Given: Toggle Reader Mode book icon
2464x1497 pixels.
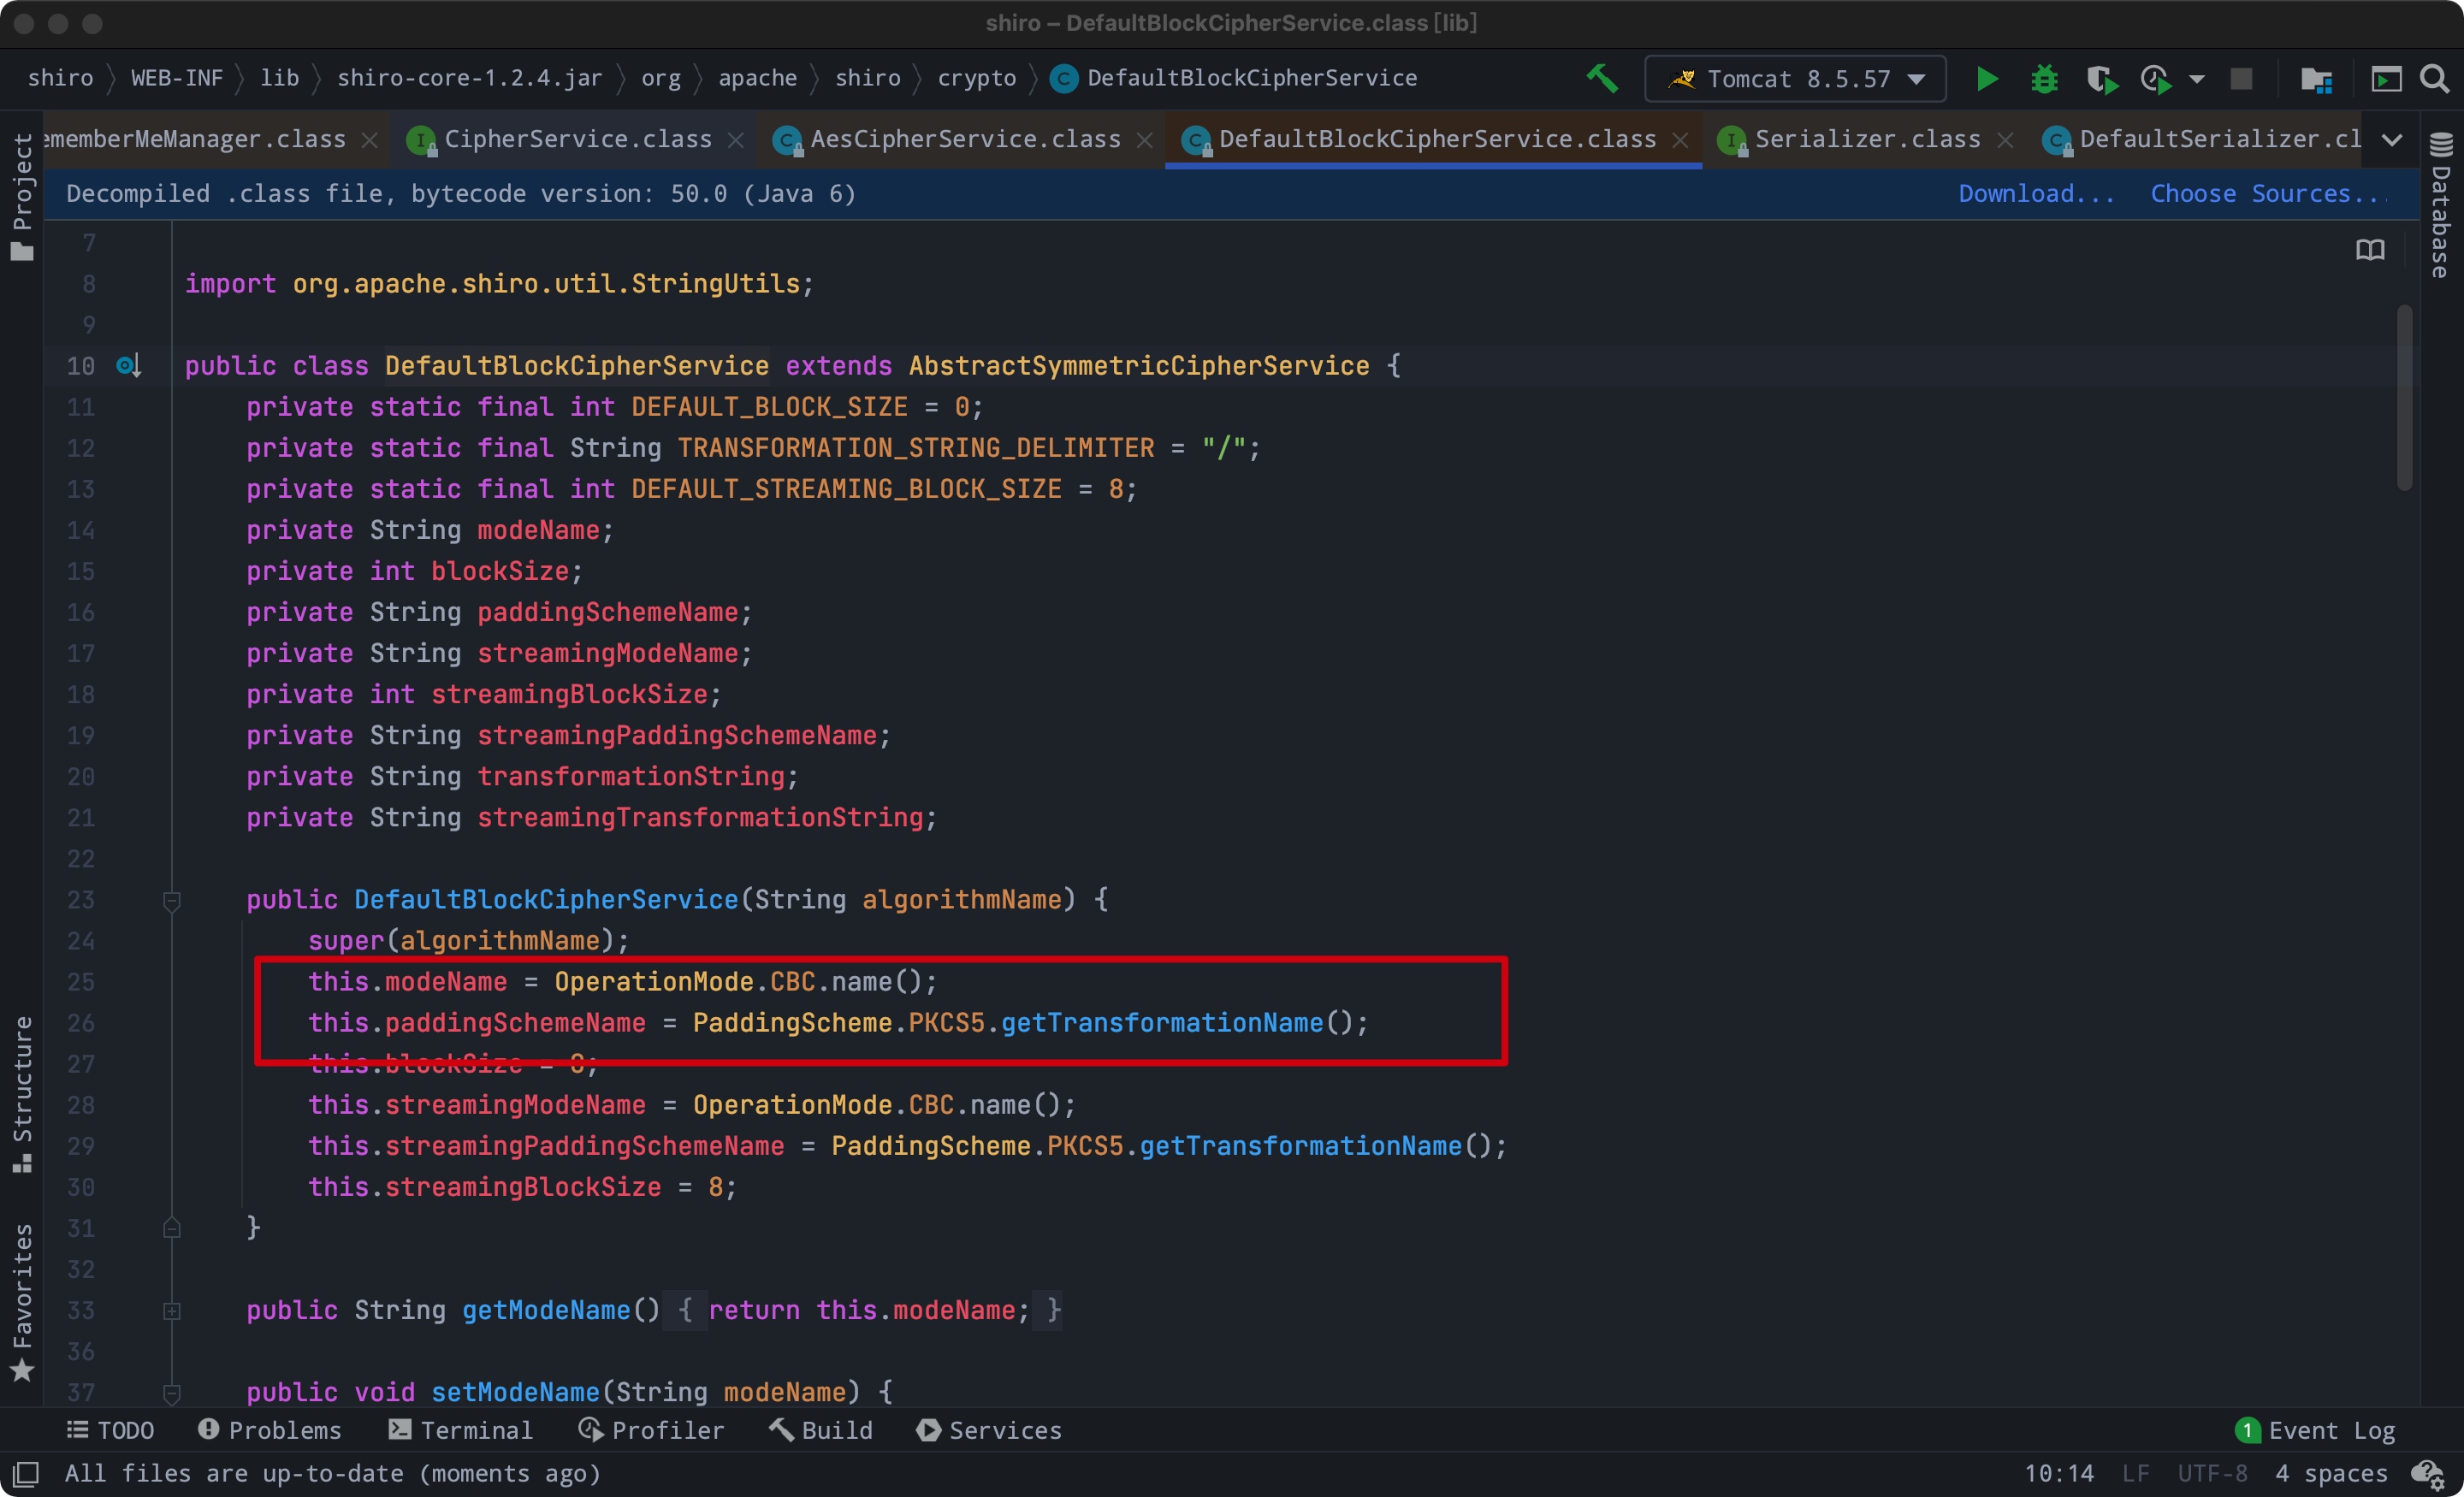Looking at the screenshot, I should tap(2370, 249).
